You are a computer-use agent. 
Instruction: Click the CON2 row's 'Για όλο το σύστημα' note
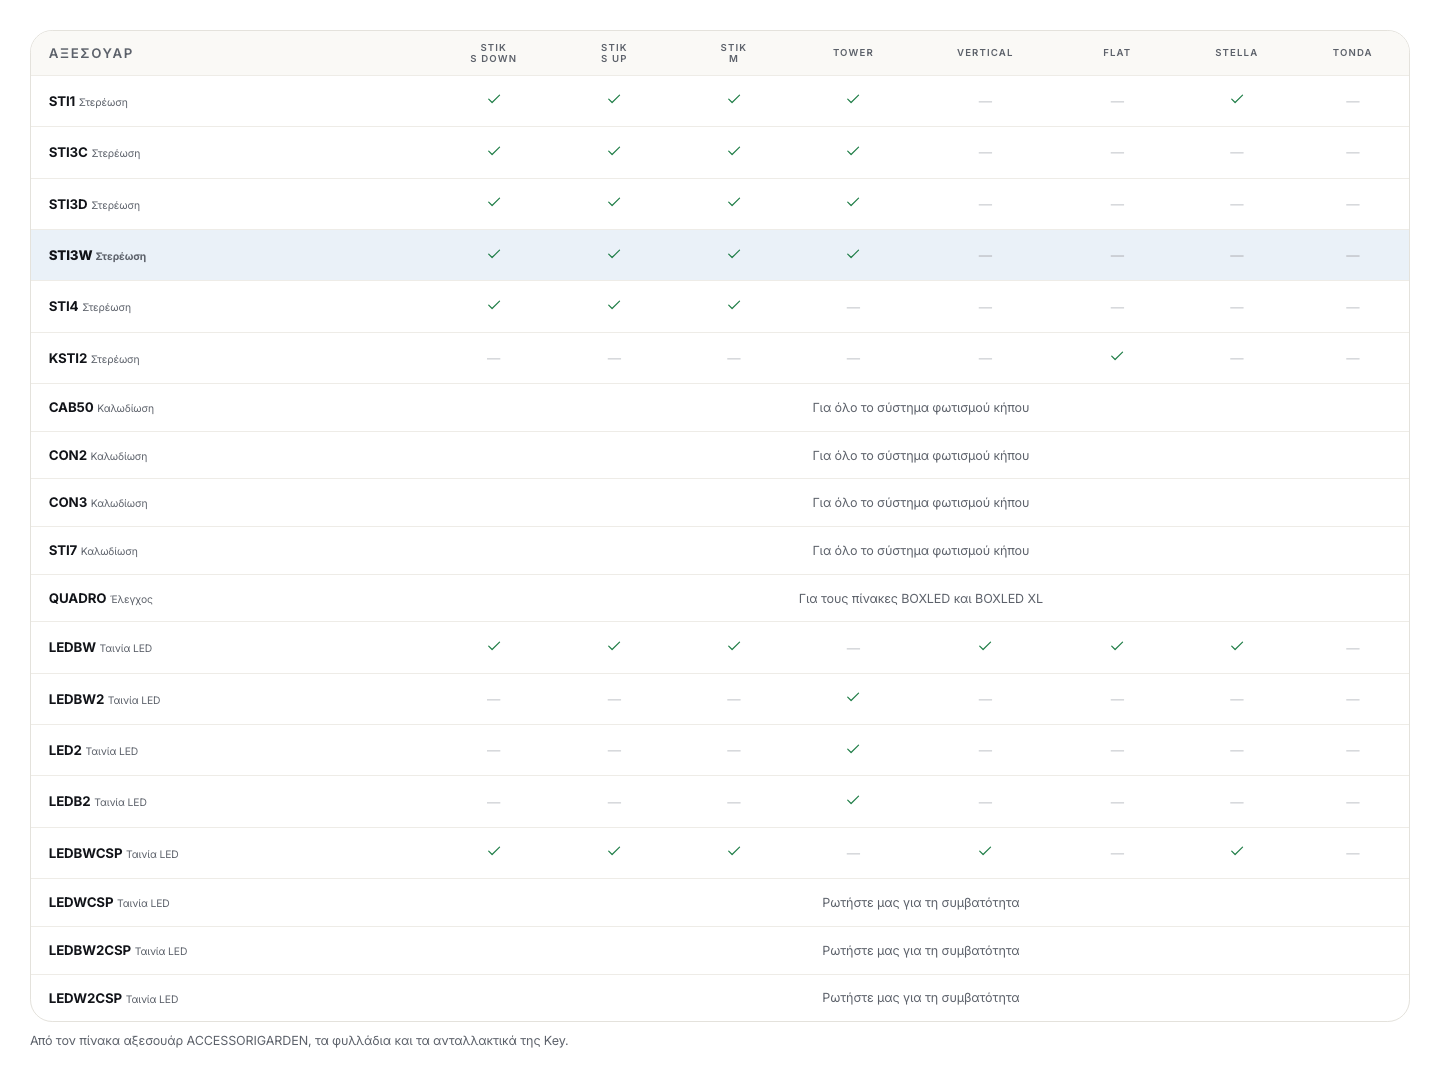[921, 456]
